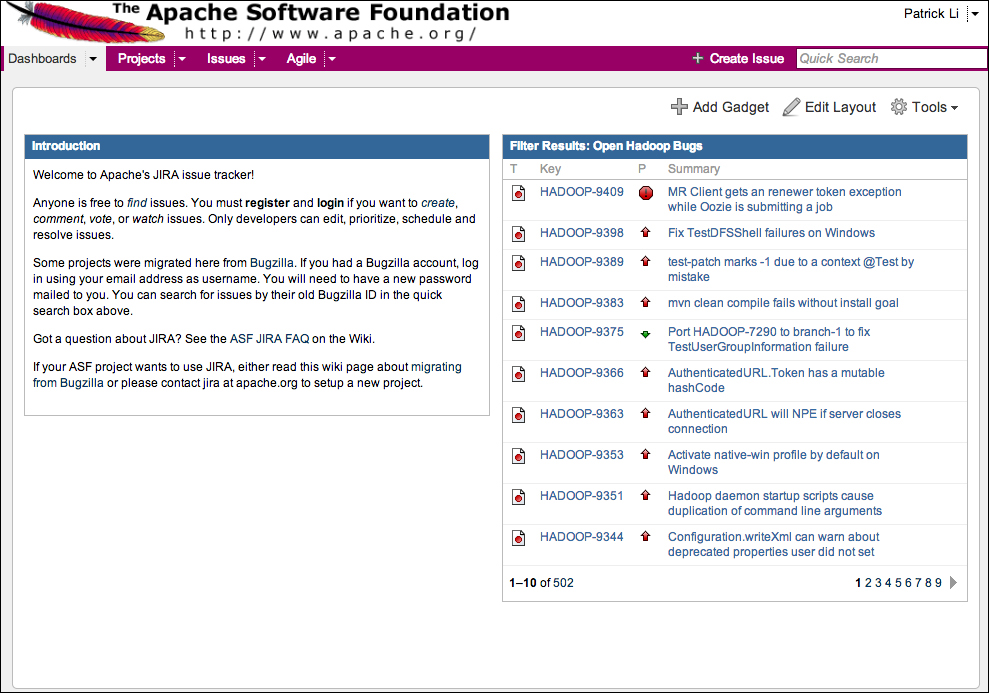Image resolution: width=989 pixels, height=693 pixels.
Task: Open issue key HADOOP-9363
Action: pos(582,414)
